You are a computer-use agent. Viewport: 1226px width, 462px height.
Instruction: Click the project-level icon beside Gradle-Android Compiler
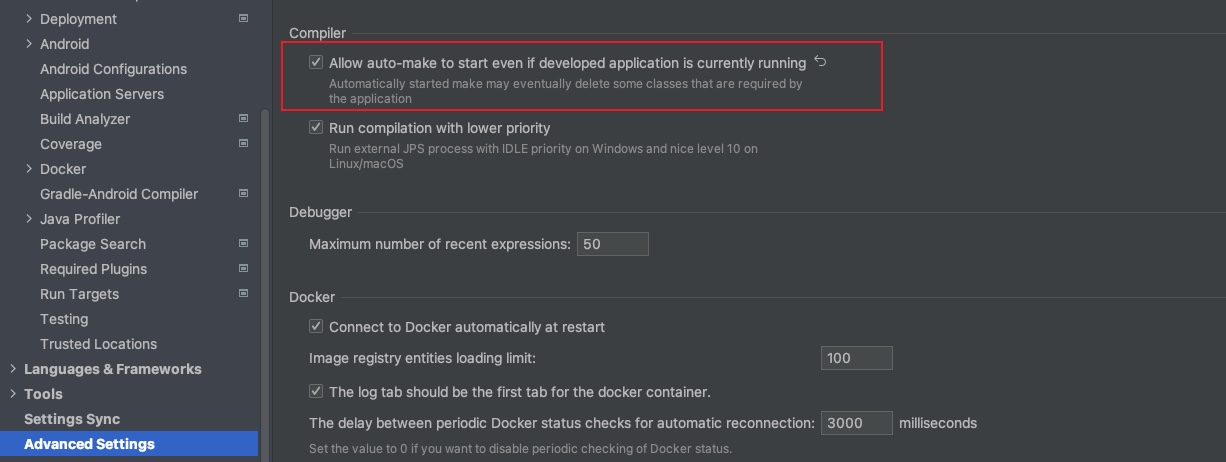tap(243, 193)
